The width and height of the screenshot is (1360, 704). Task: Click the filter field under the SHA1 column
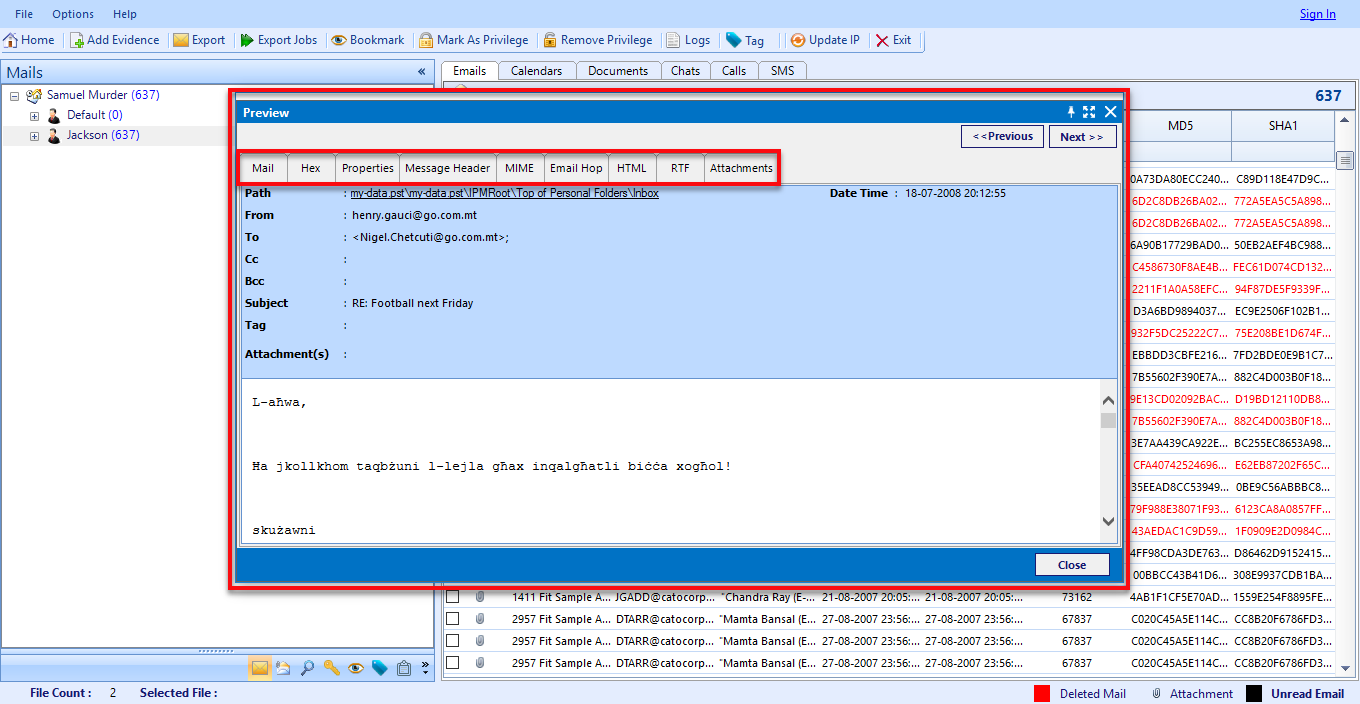coord(1283,151)
